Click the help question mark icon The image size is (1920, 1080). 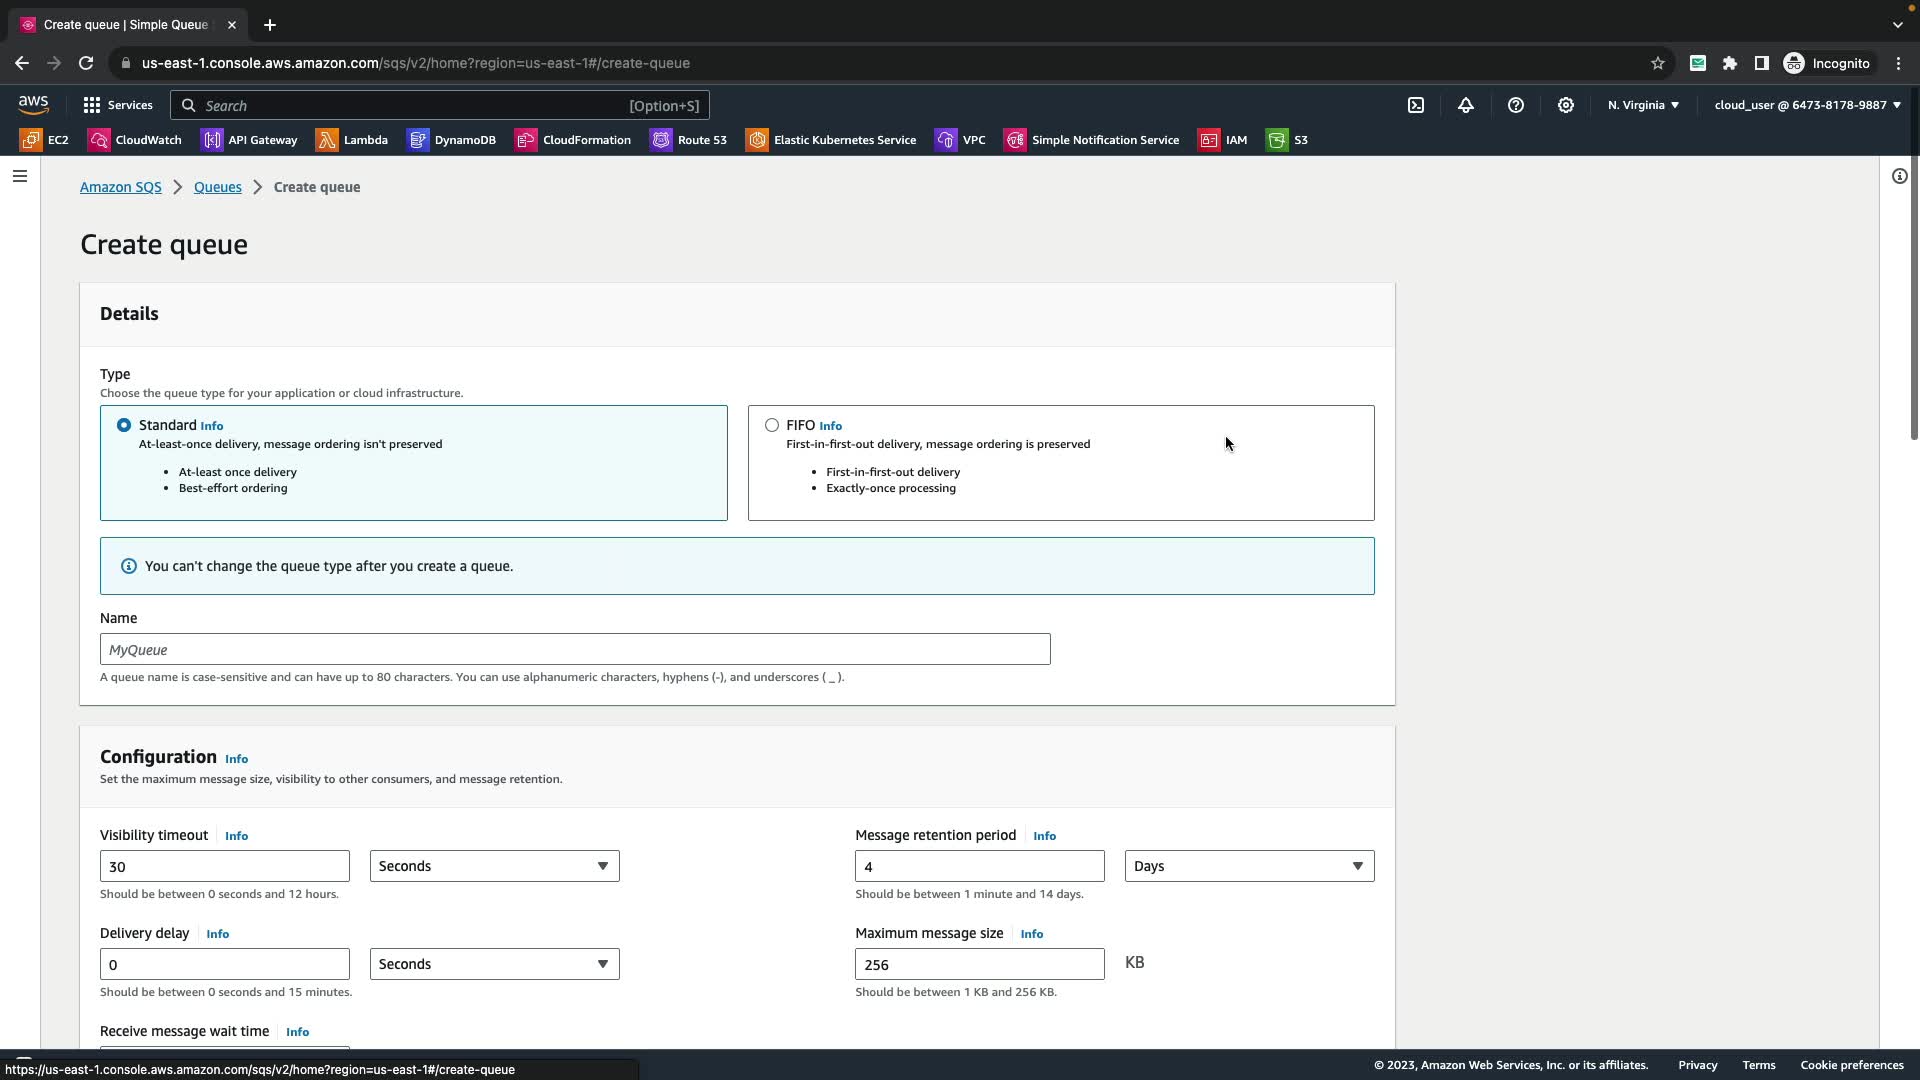[x=1516, y=105]
